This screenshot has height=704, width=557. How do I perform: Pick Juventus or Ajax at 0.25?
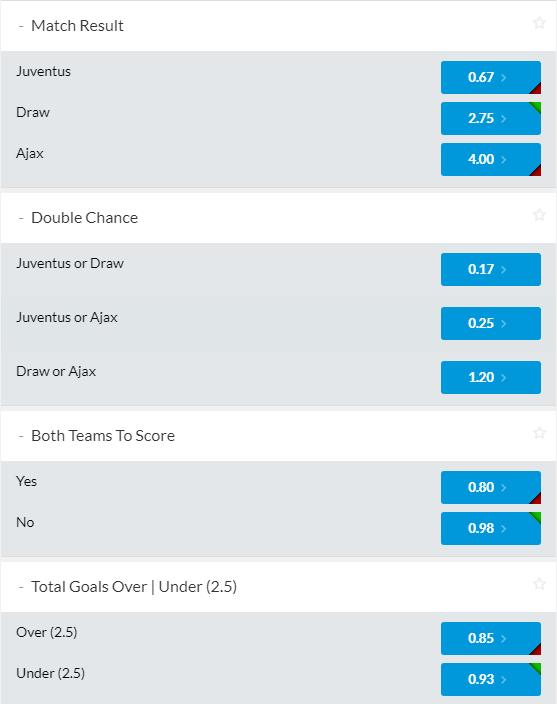click(x=491, y=323)
